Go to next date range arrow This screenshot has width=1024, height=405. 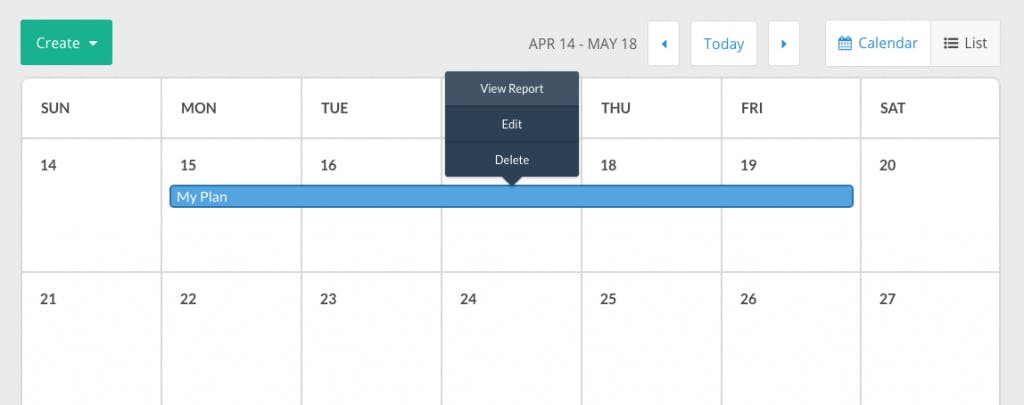click(784, 44)
